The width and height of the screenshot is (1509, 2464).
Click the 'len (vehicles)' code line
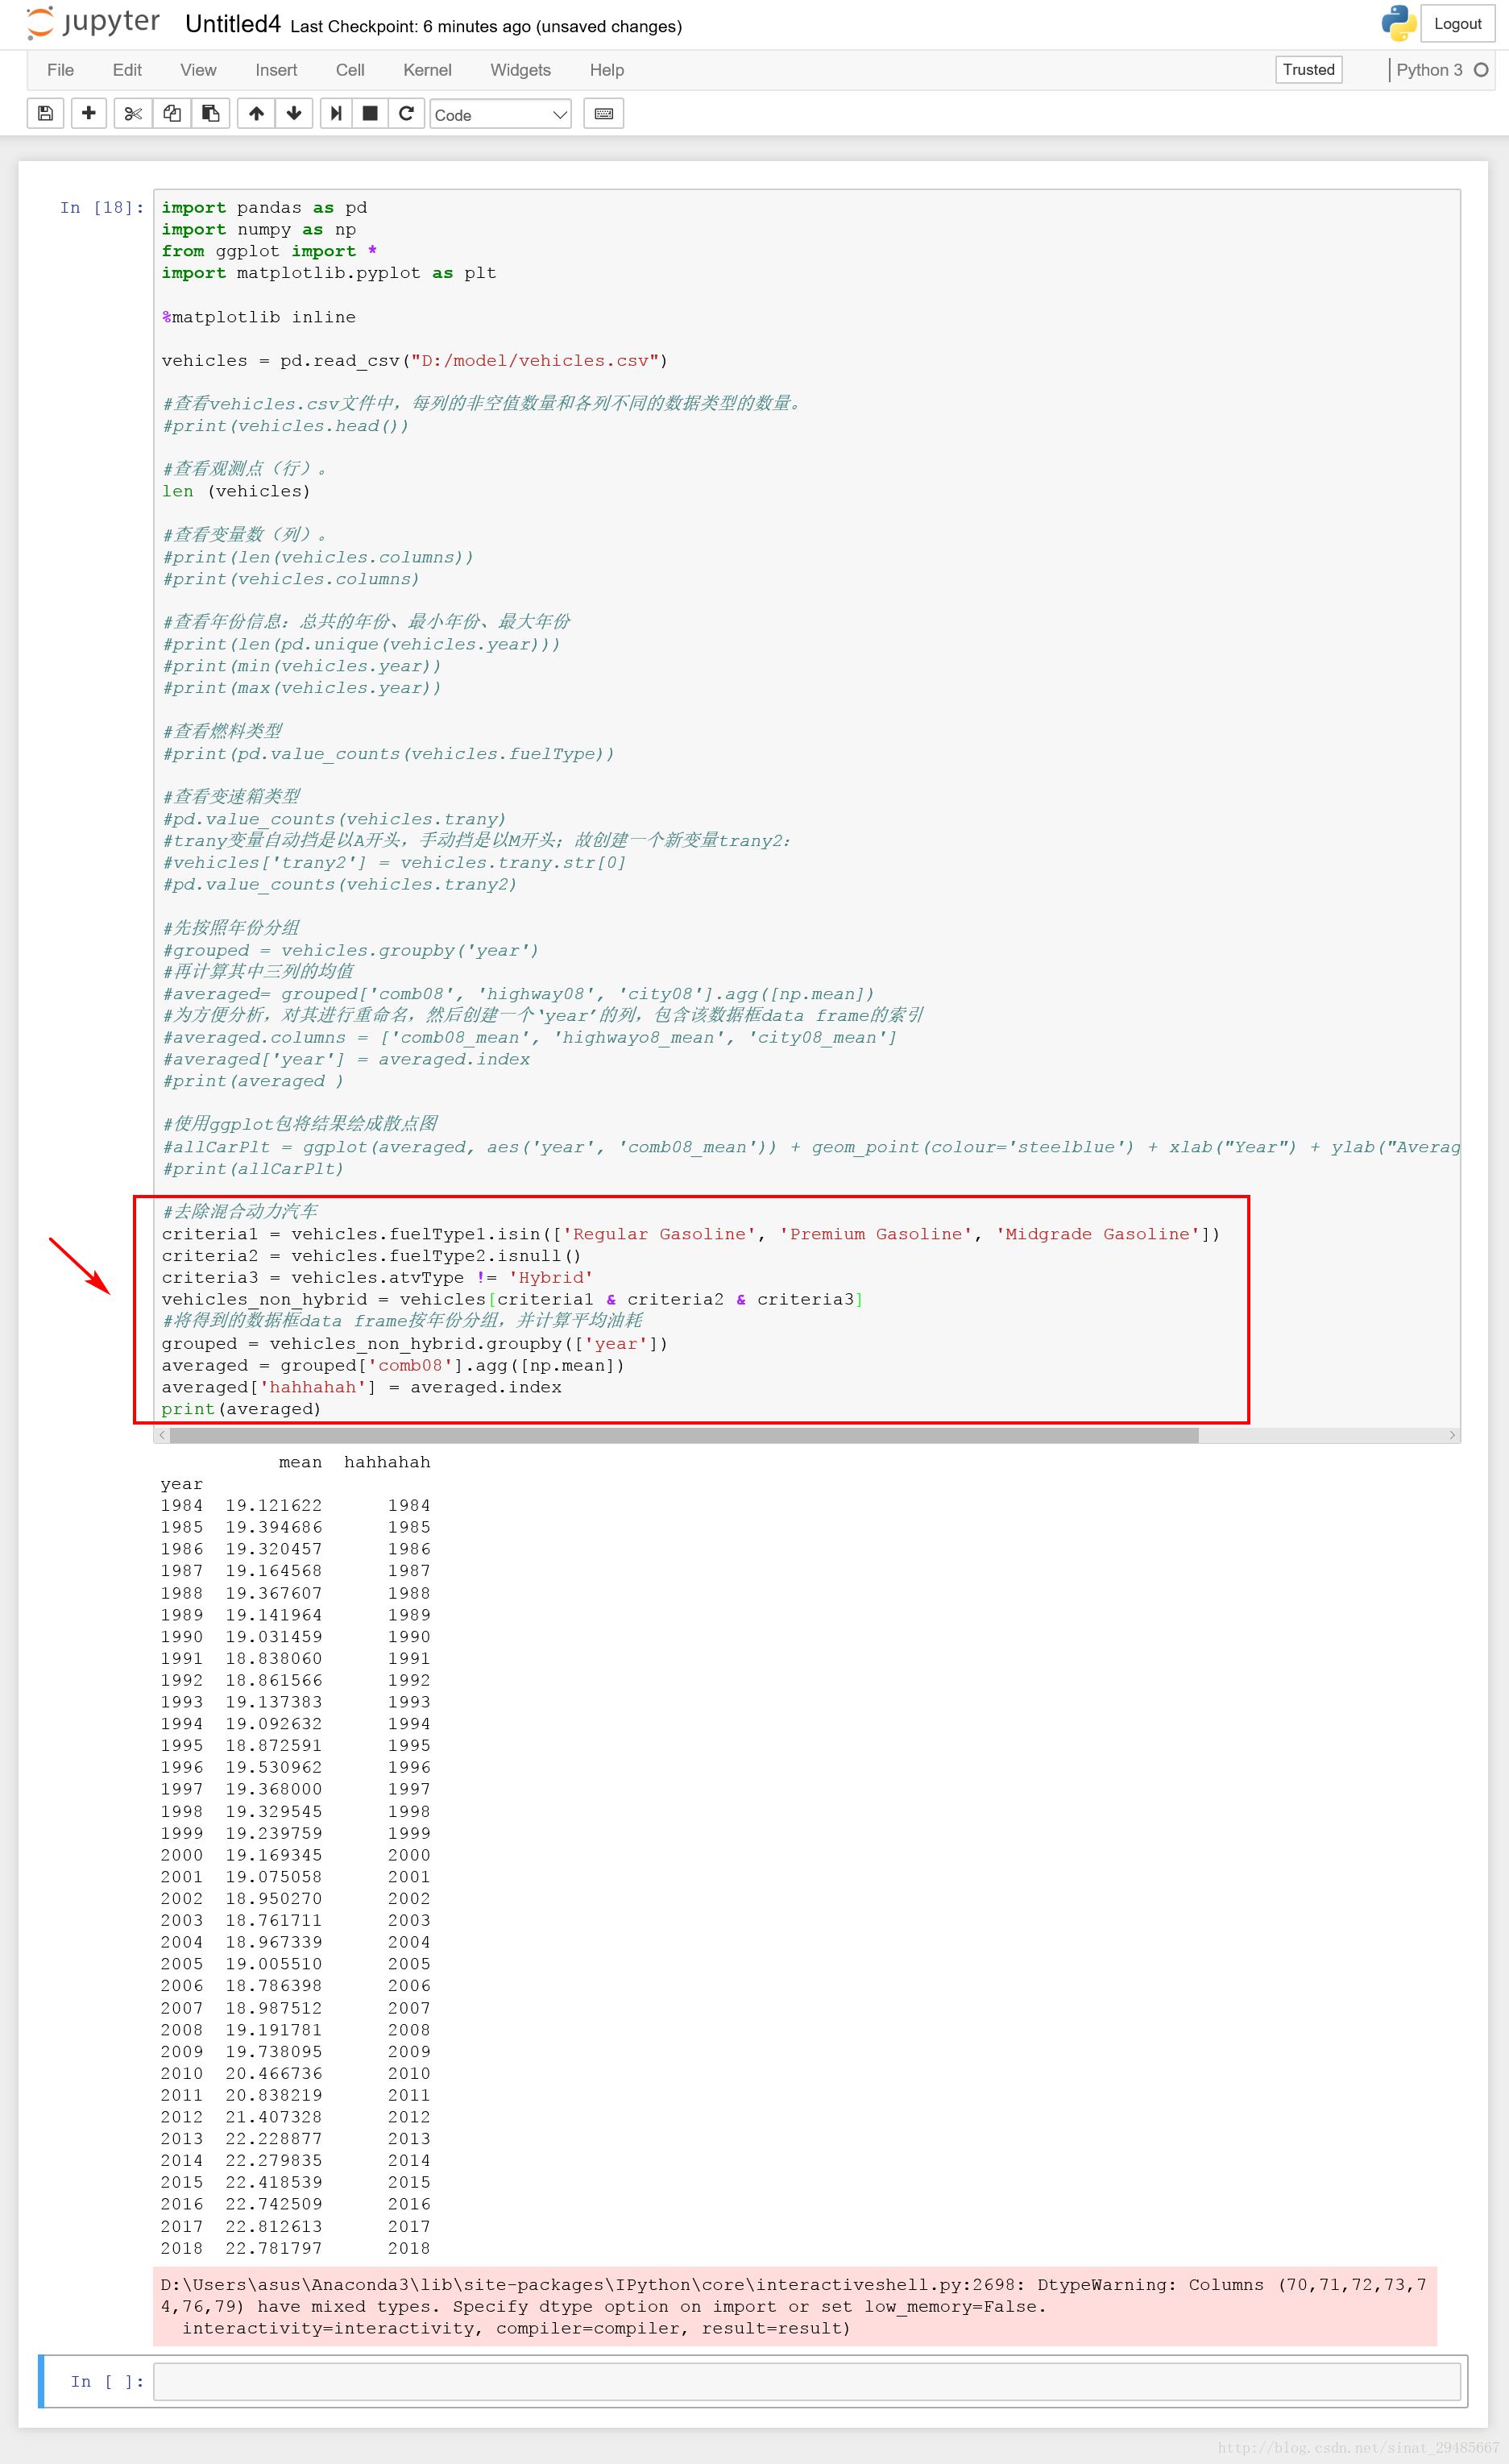(x=236, y=491)
